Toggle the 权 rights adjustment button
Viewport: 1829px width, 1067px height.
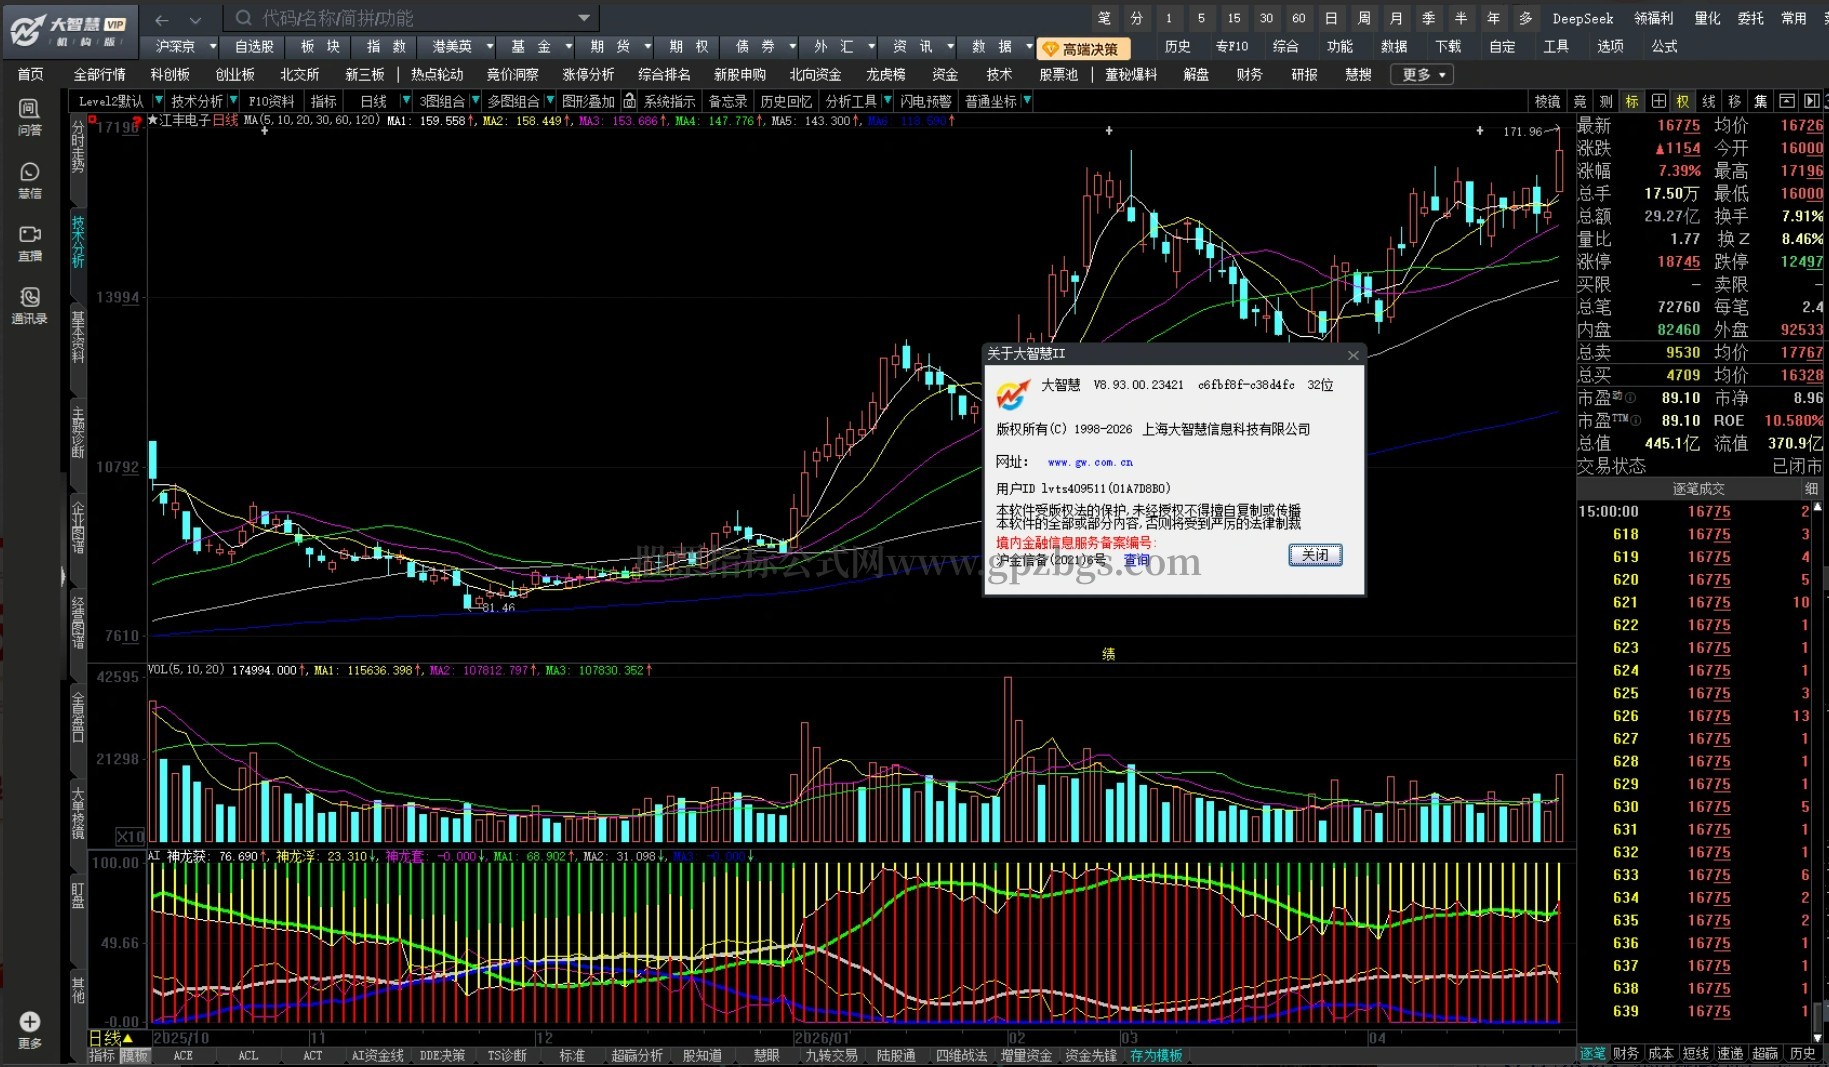[x=1683, y=101]
